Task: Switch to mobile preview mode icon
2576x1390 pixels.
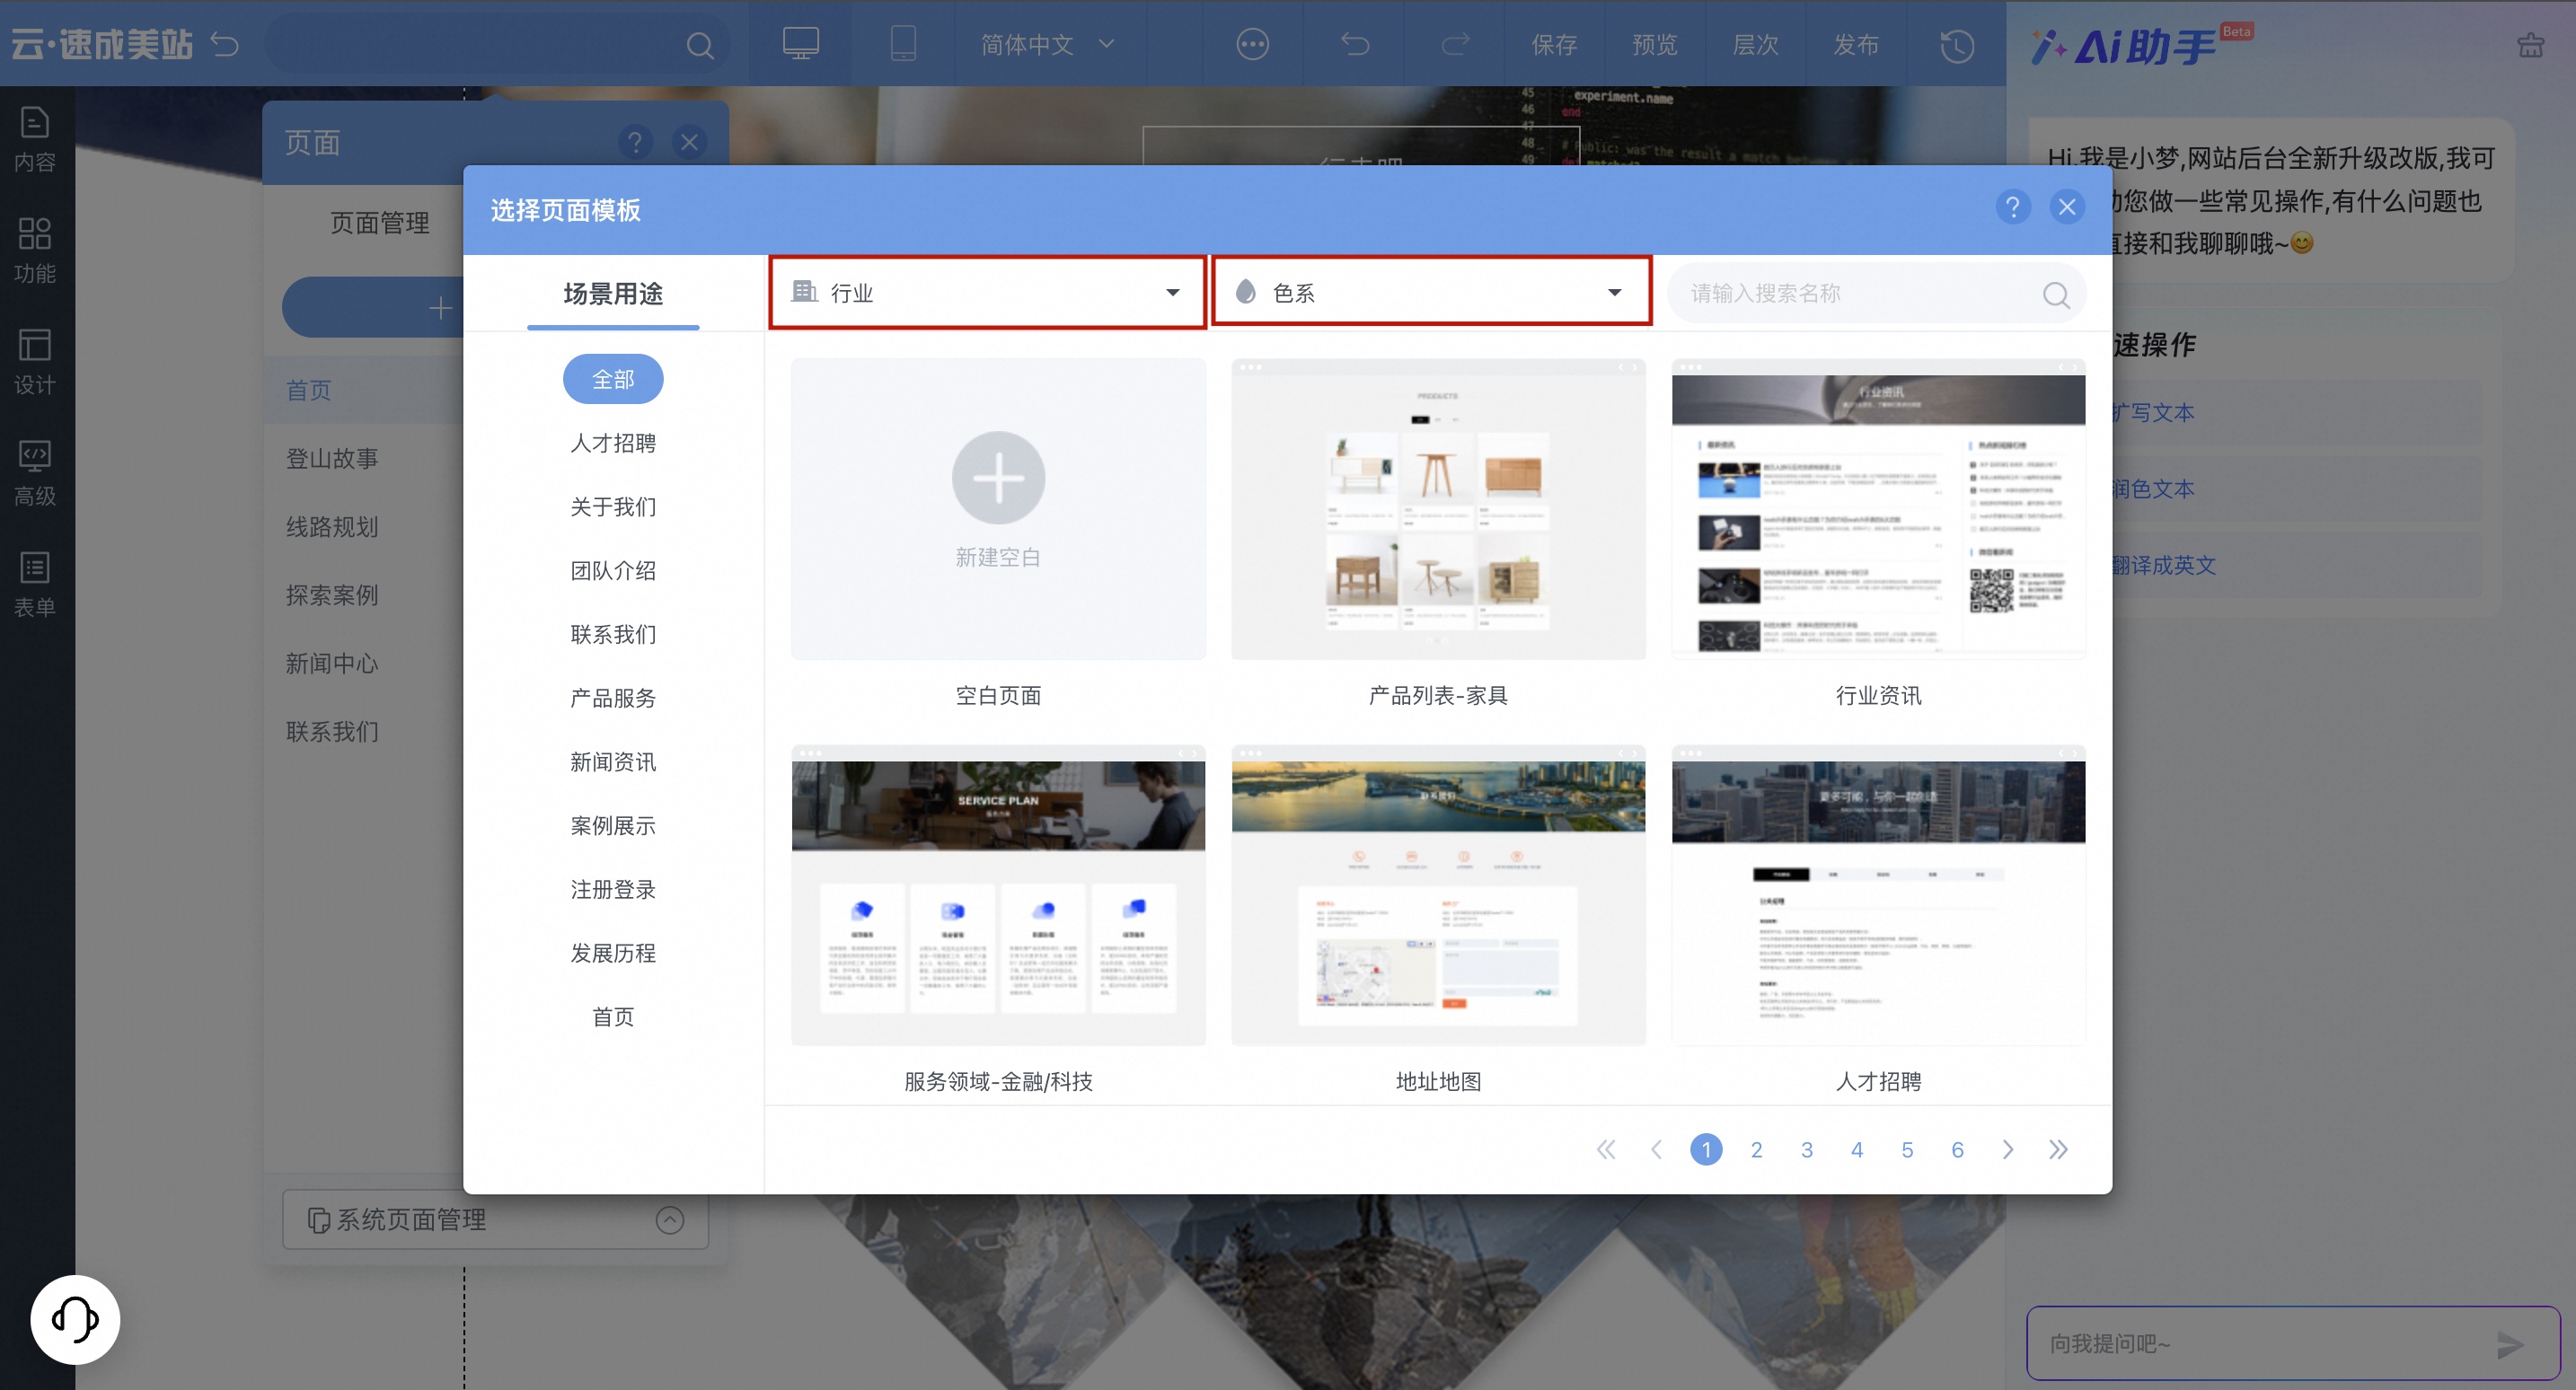Action: tap(903, 44)
